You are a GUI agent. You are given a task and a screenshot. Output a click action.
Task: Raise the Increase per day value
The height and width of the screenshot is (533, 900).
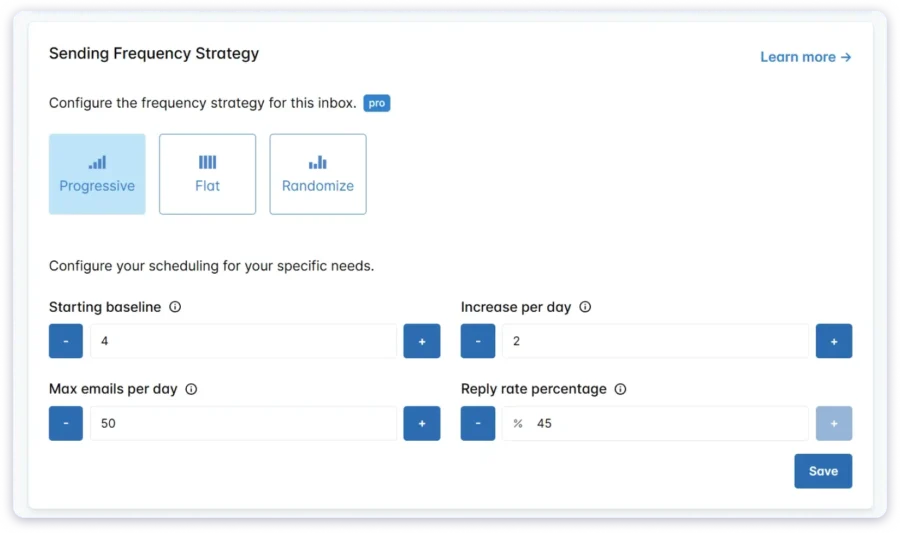834,341
